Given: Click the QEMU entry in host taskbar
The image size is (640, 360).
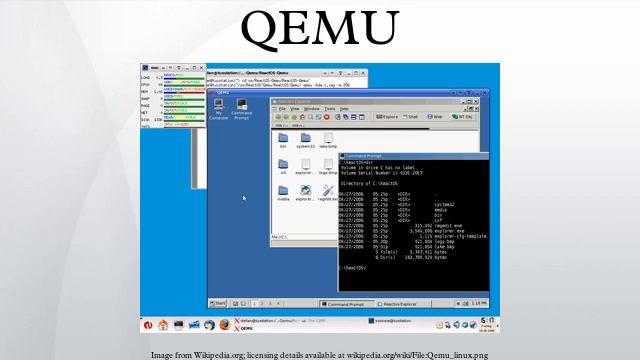Looking at the screenshot, I should click(243, 329).
